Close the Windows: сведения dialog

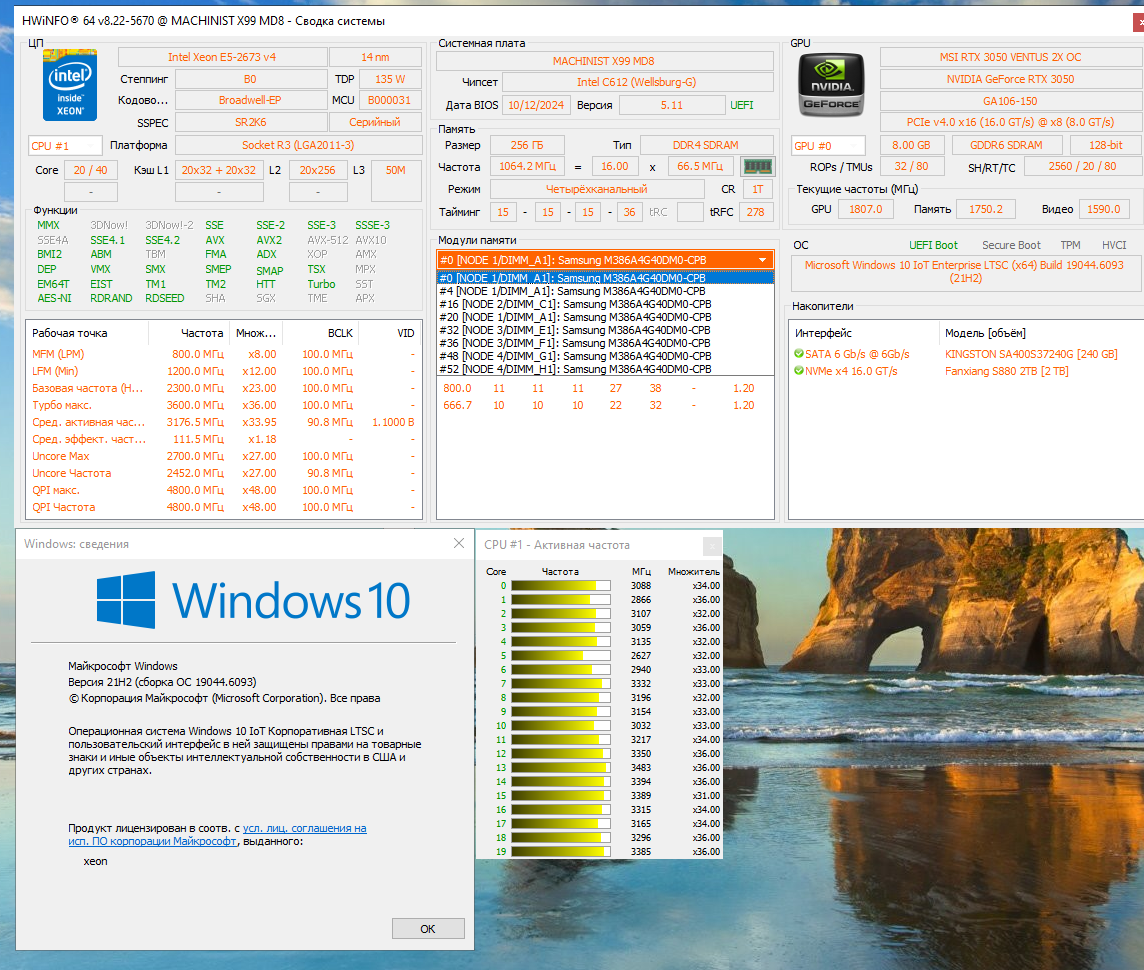(459, 543)
